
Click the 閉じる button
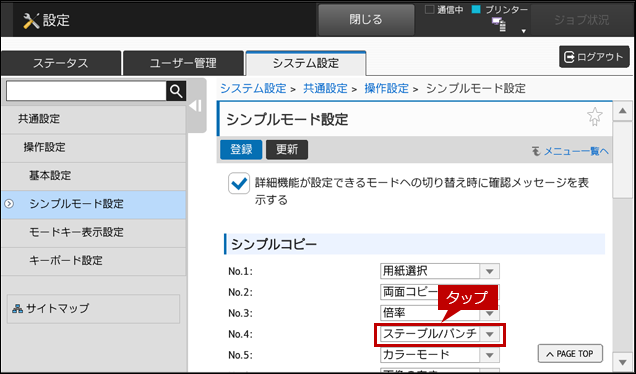[x=366, y=20]
